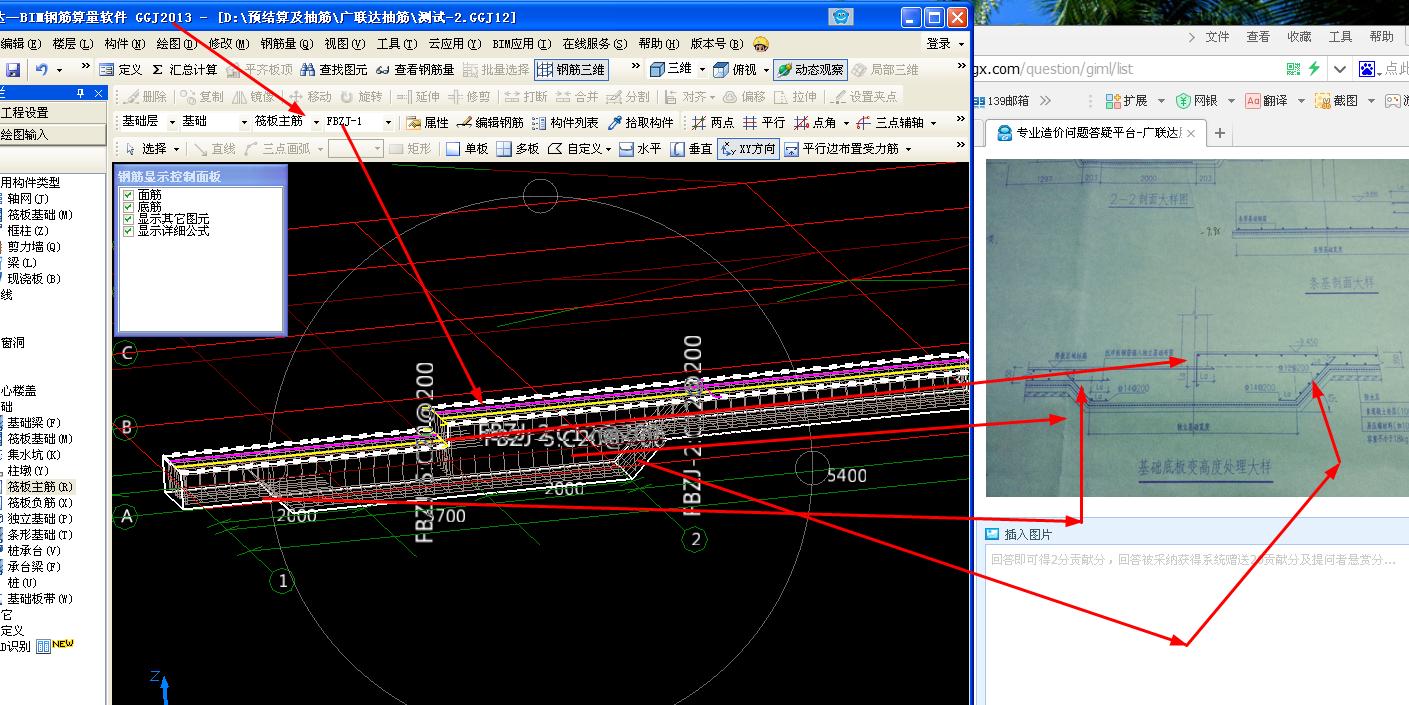The image size is (1409, 705).
Task: Open 工程设置 project settings panel
Action: coord(52,113)
